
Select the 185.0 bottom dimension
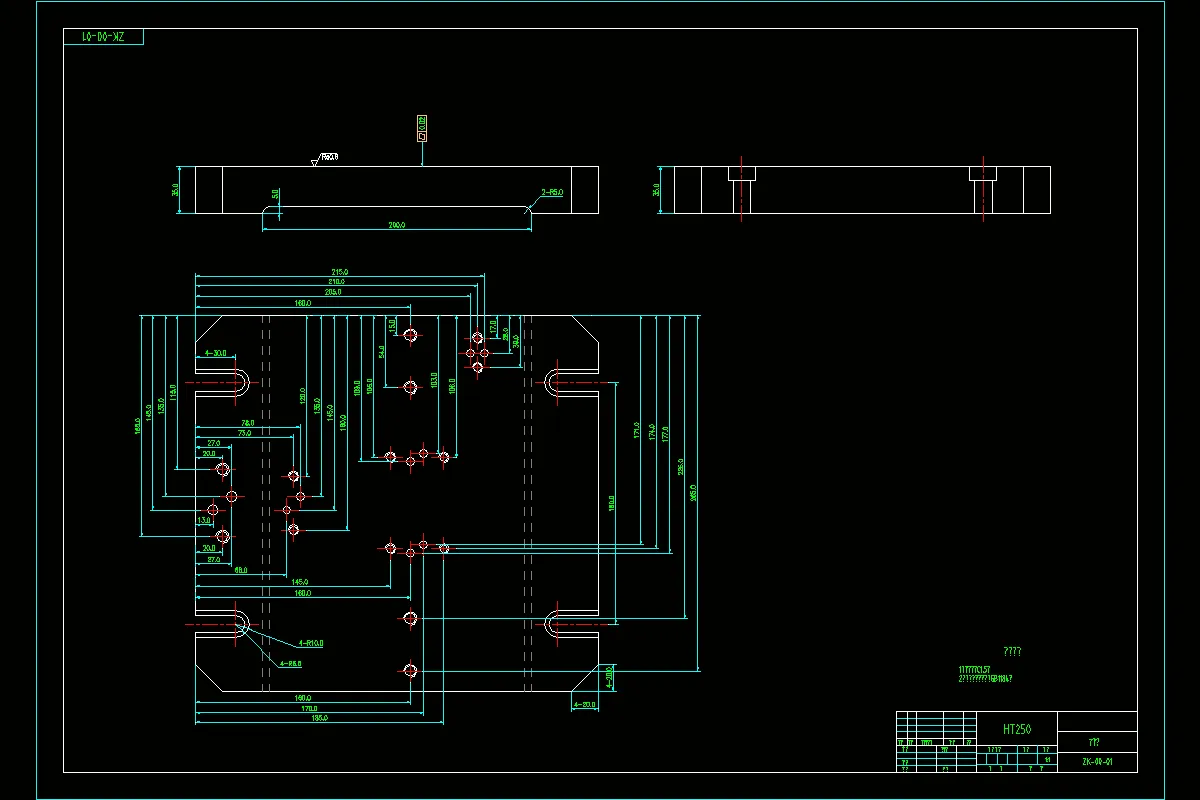point(319,718)
